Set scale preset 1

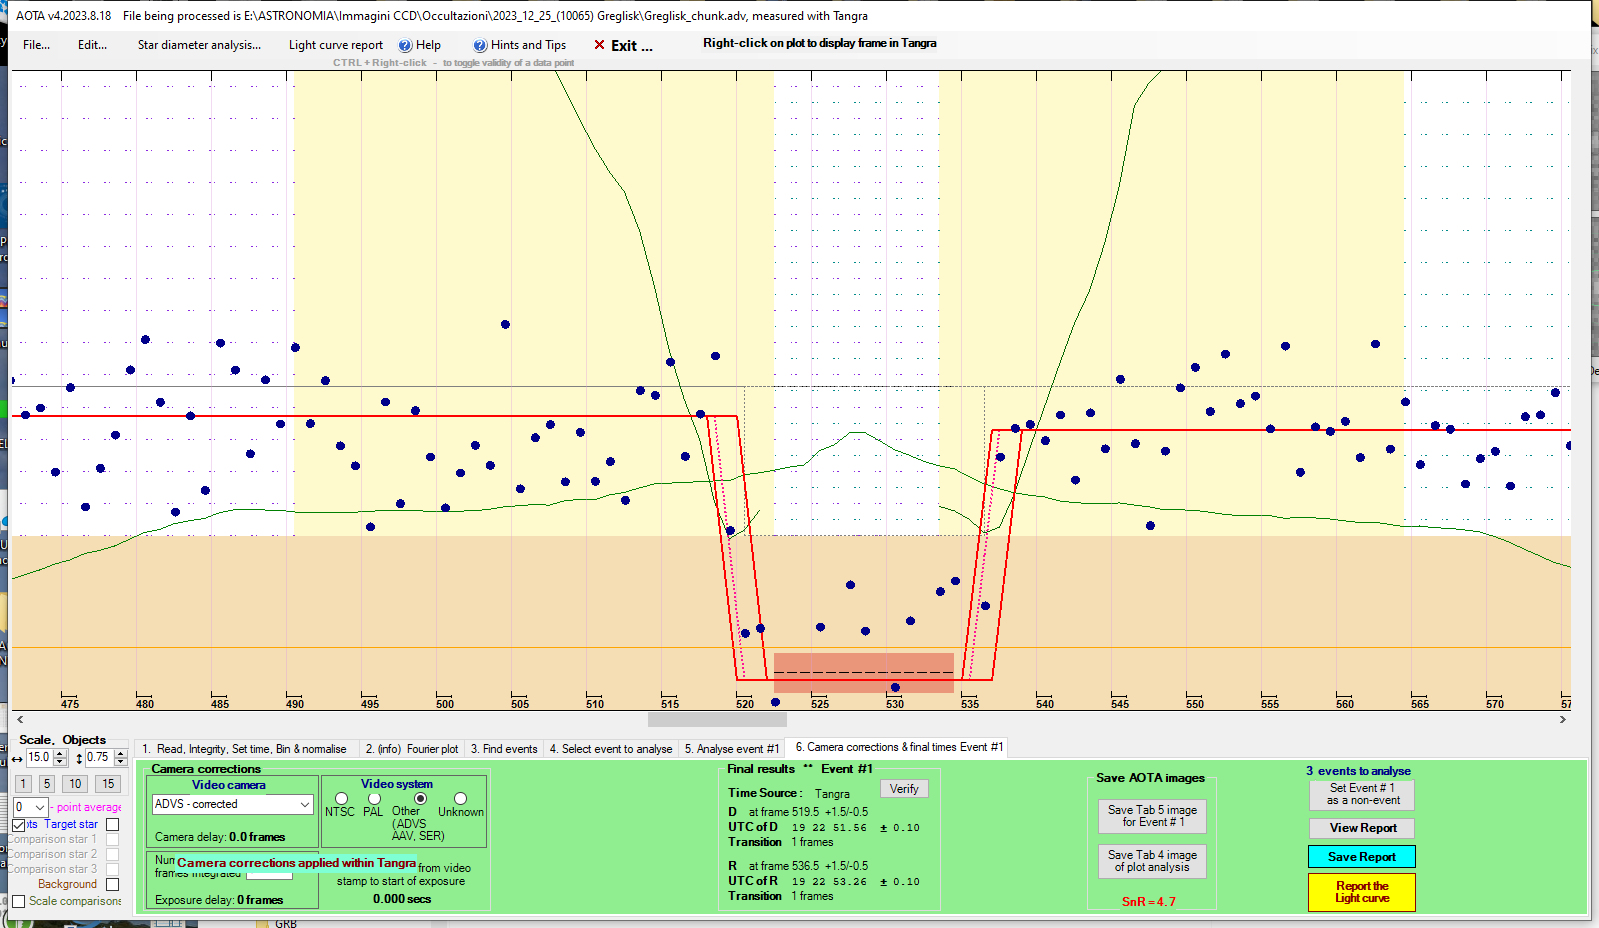(23, 784)
